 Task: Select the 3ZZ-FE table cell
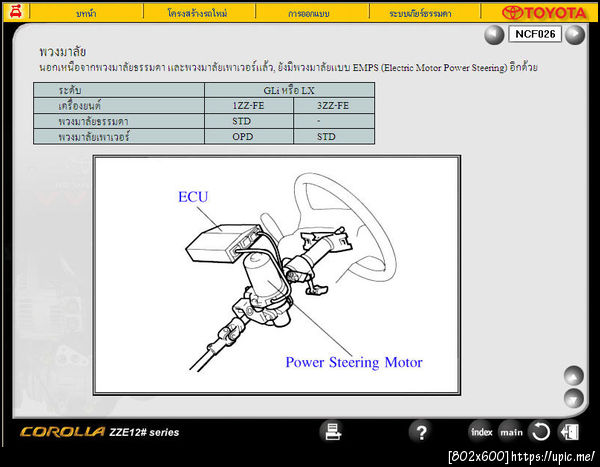coord(334,106)
